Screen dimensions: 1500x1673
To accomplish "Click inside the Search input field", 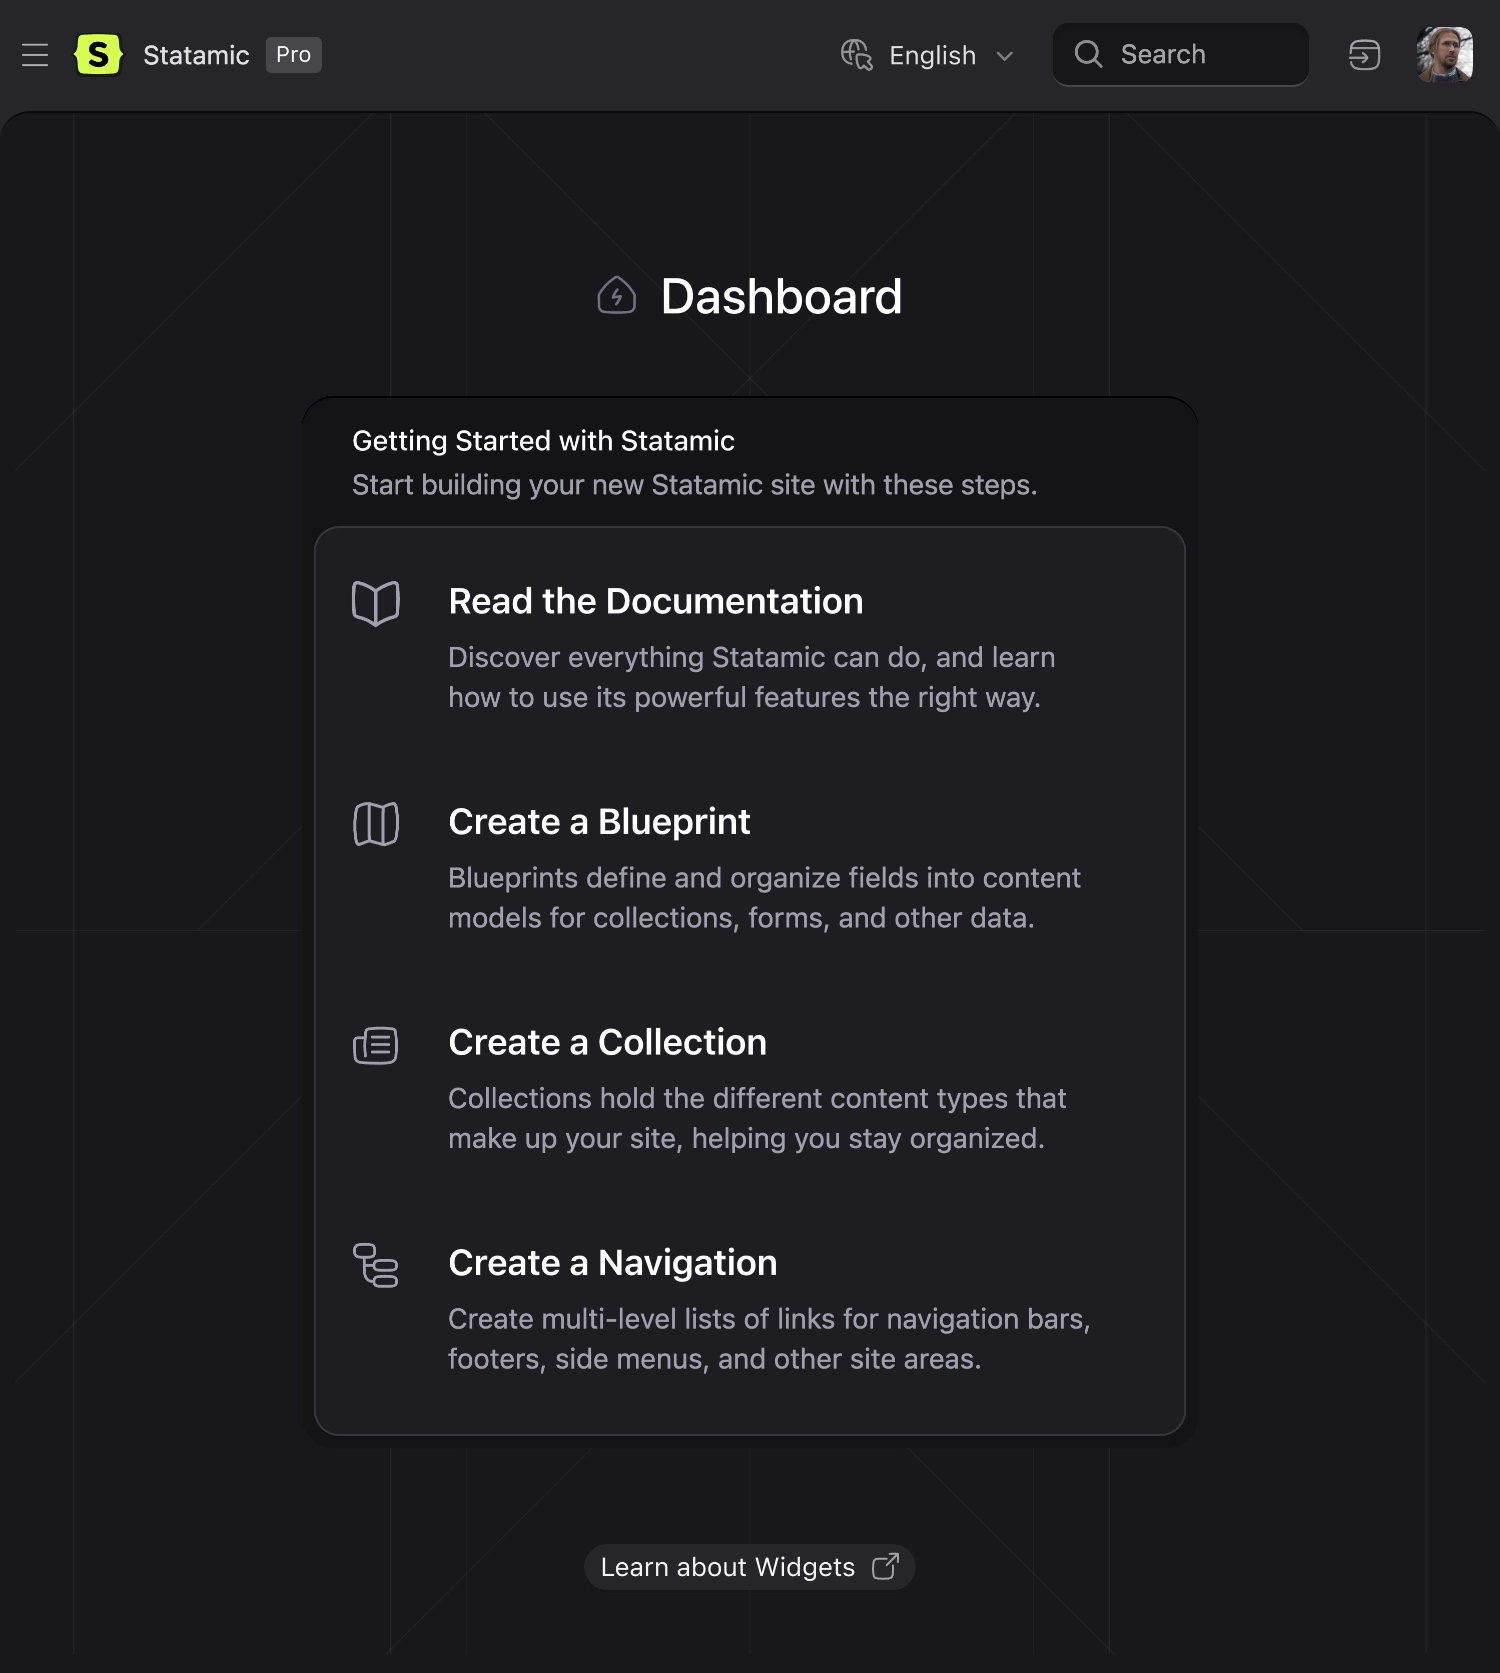I will (1180, 55).
